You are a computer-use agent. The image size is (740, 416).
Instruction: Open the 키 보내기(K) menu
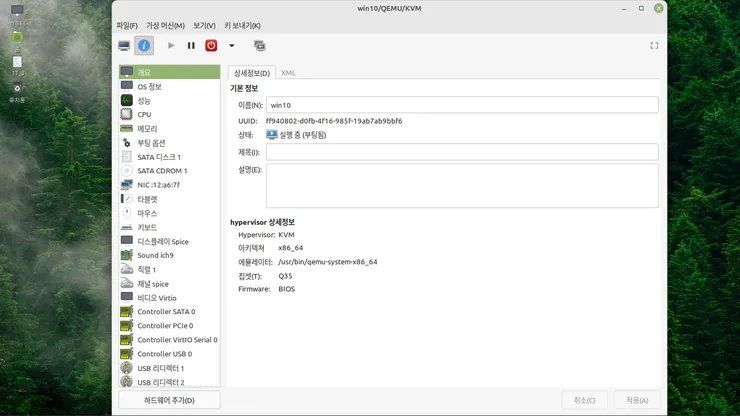pos(242,25)
